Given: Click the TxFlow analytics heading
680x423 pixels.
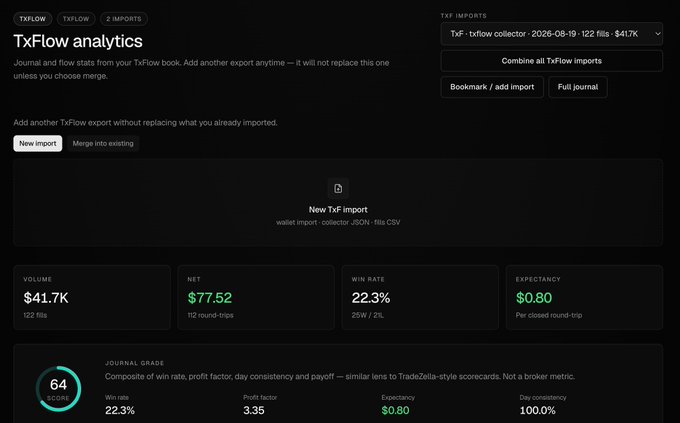Looking at the screenshot, I should point(78,41).
